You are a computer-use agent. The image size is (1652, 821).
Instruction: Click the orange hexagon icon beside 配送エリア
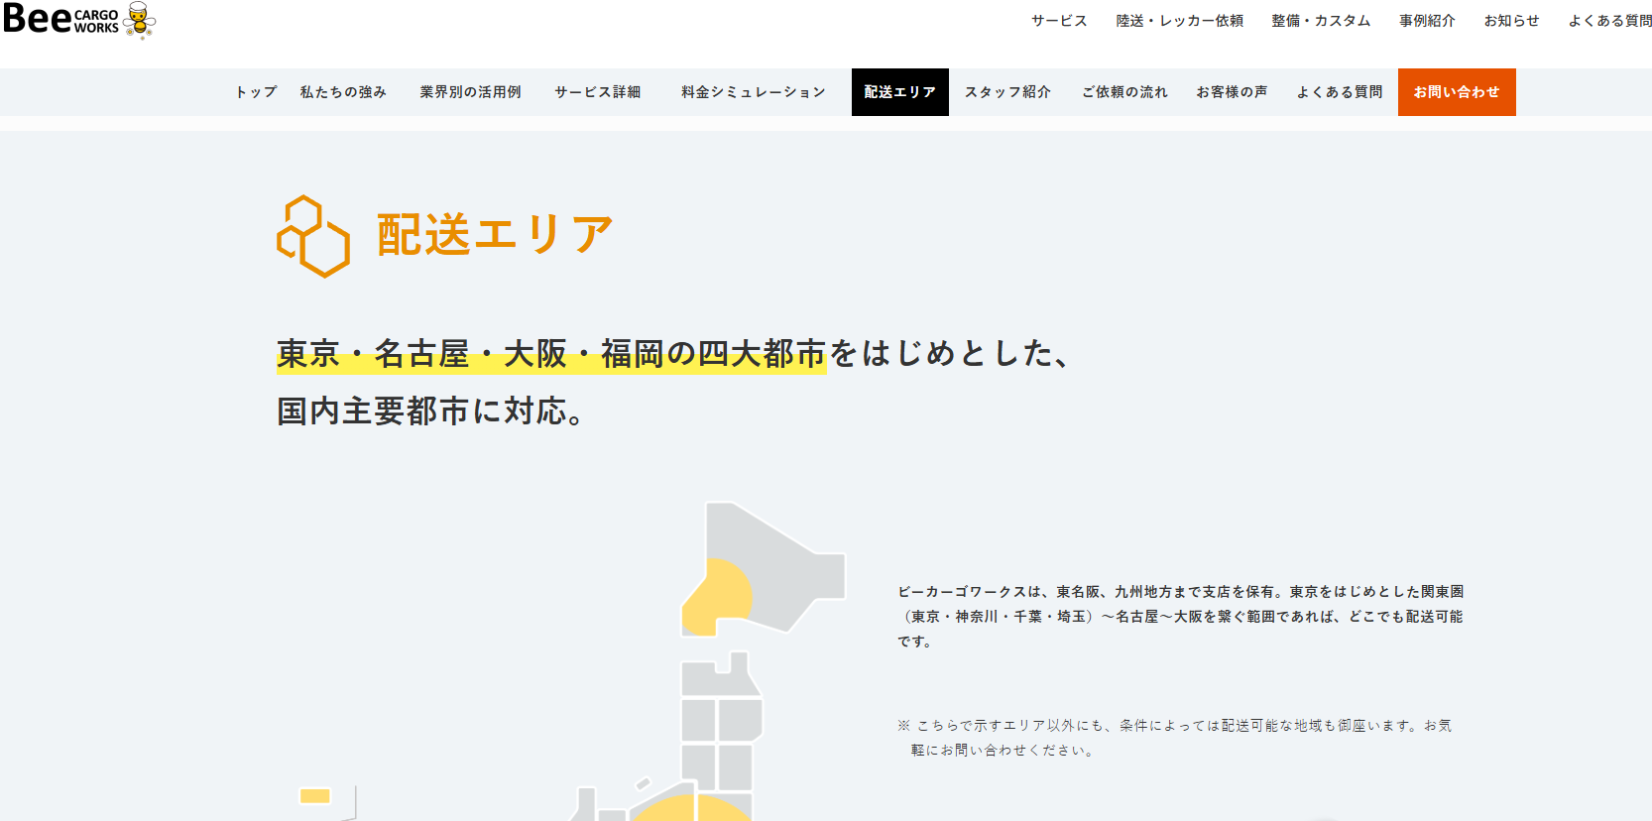coord(313,236)
